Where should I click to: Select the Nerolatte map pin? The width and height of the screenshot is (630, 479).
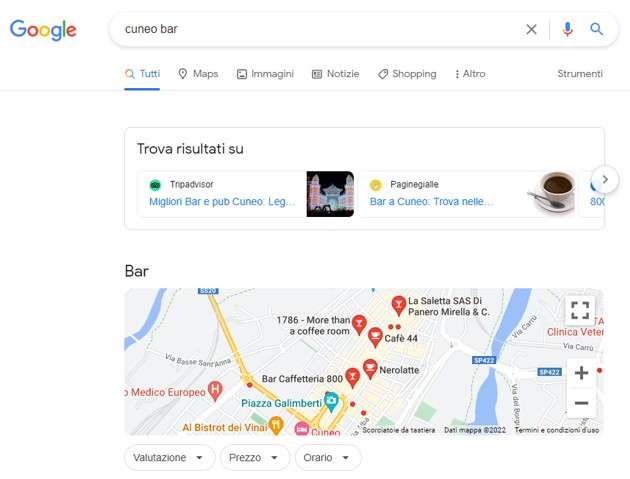370,369
